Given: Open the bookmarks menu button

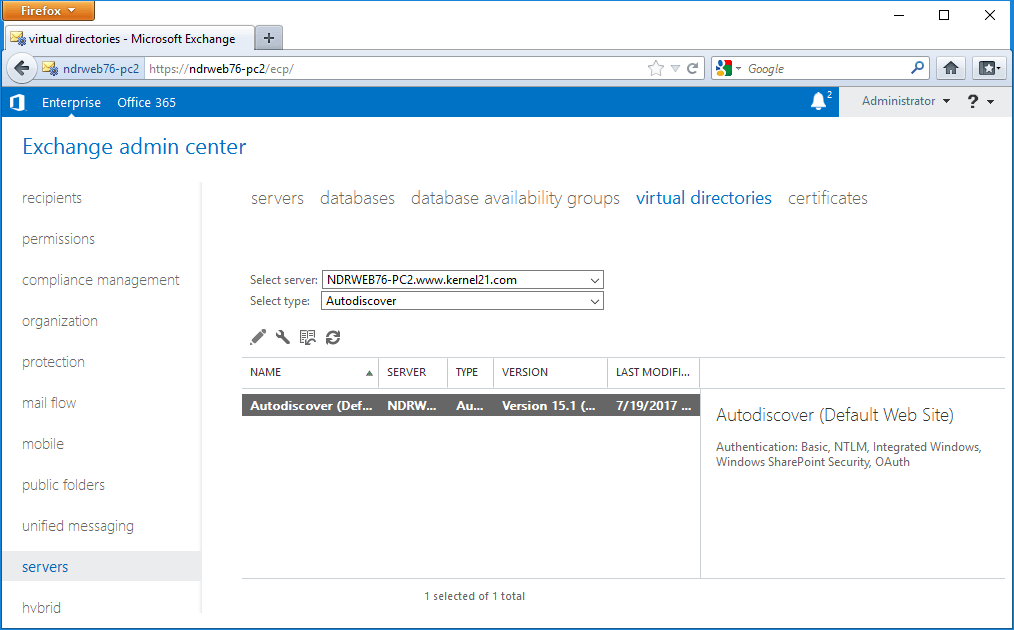Looking at the screenshot, I should tap(989, 68).
